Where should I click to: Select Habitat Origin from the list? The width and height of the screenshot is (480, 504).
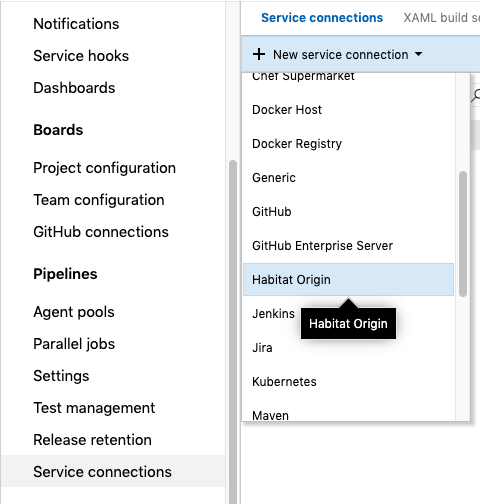tap(348, 280)
